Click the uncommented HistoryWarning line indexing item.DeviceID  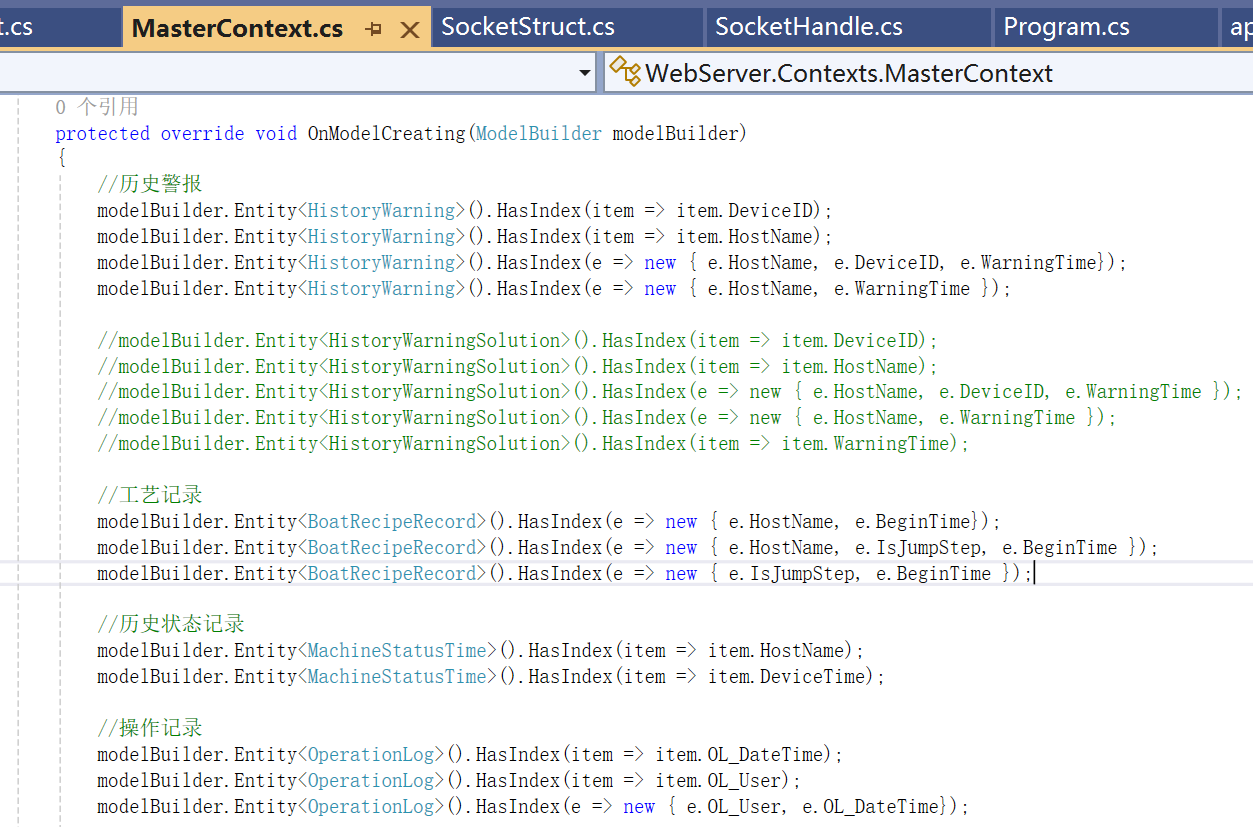coord(465,210)
